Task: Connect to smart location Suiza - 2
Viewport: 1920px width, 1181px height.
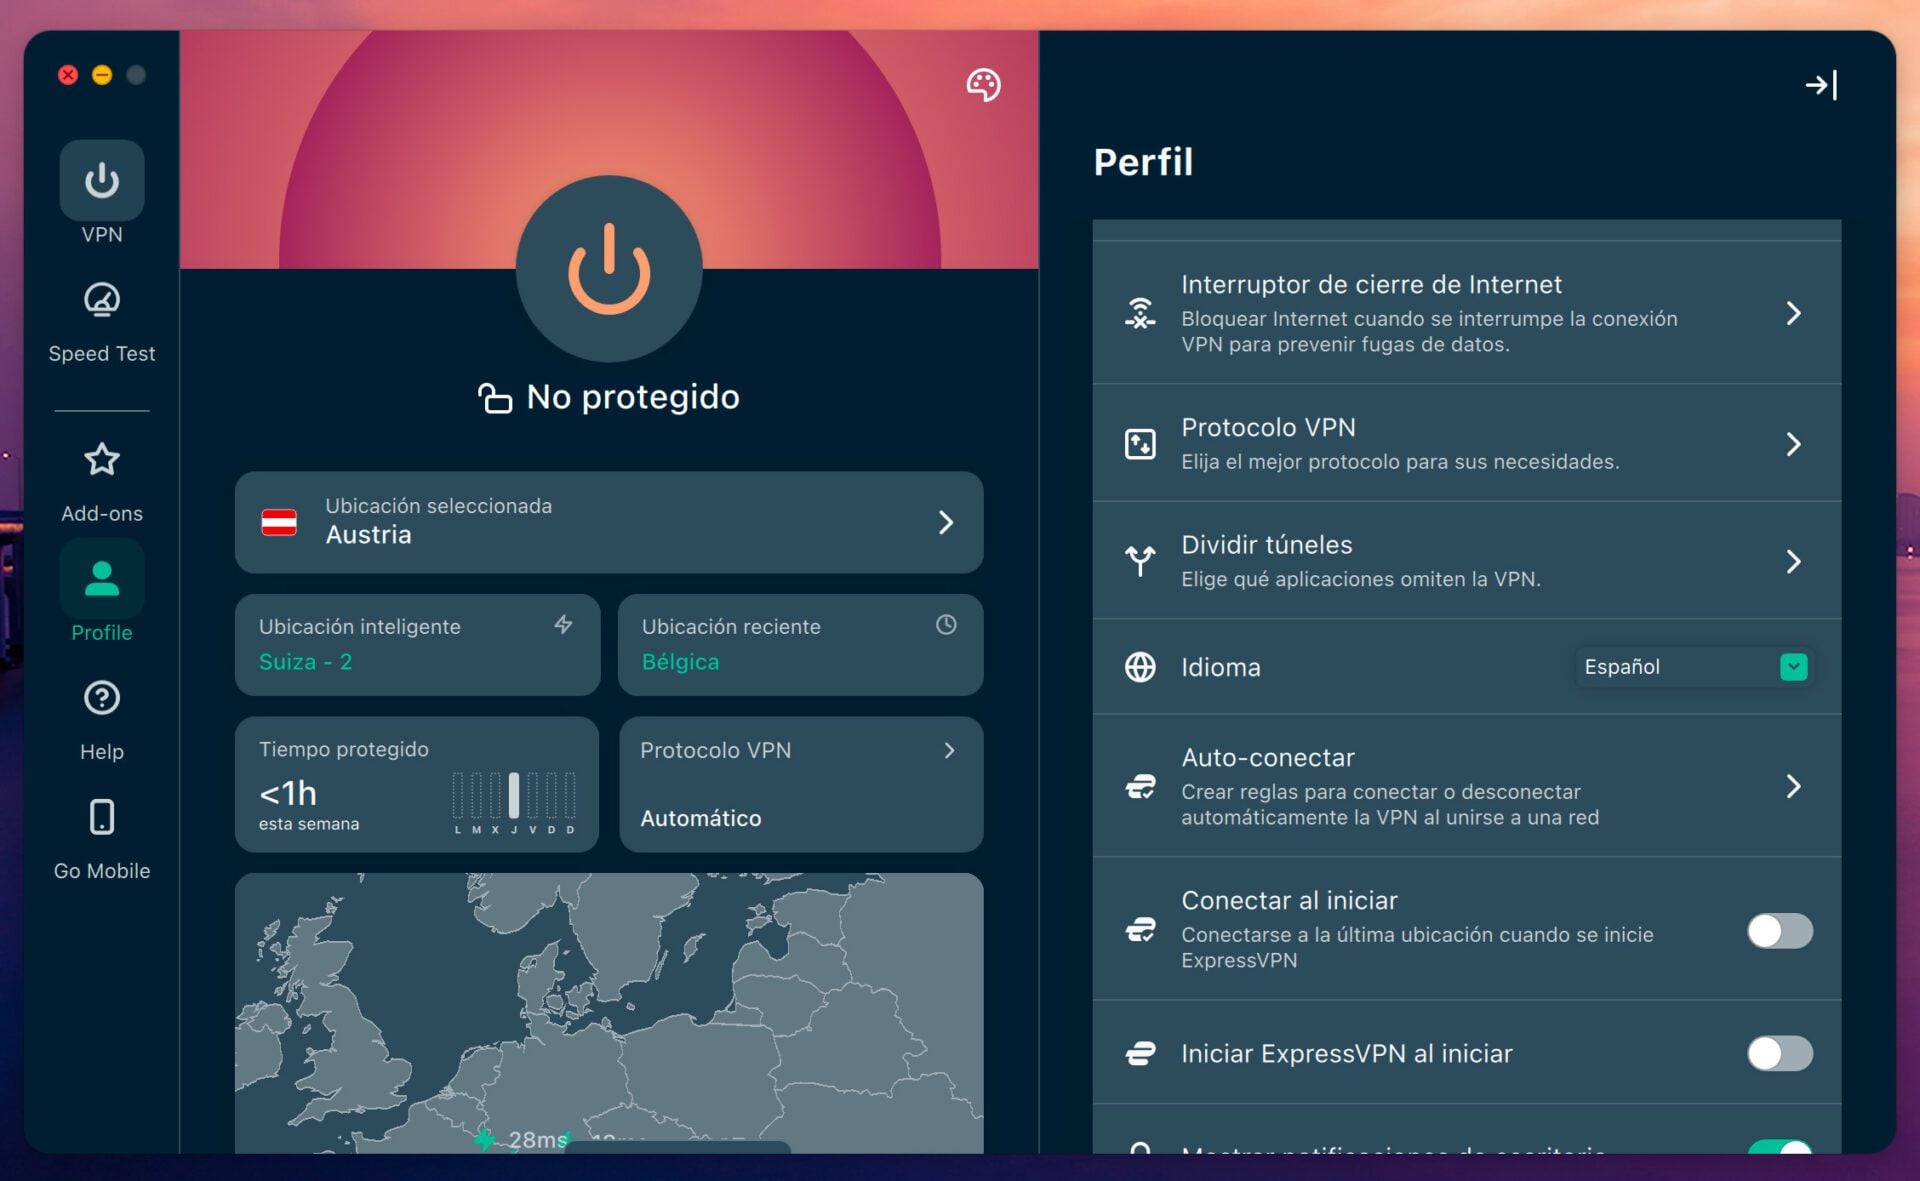Action: 417,645
